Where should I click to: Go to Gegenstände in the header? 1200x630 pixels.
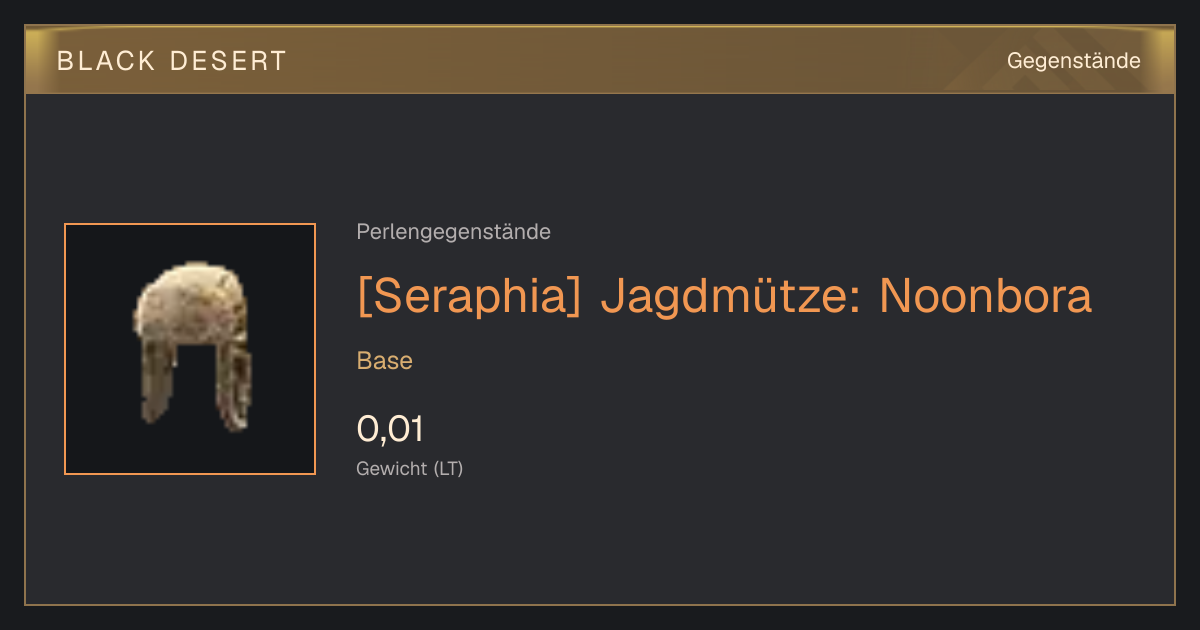click(x=1073, y=61)
